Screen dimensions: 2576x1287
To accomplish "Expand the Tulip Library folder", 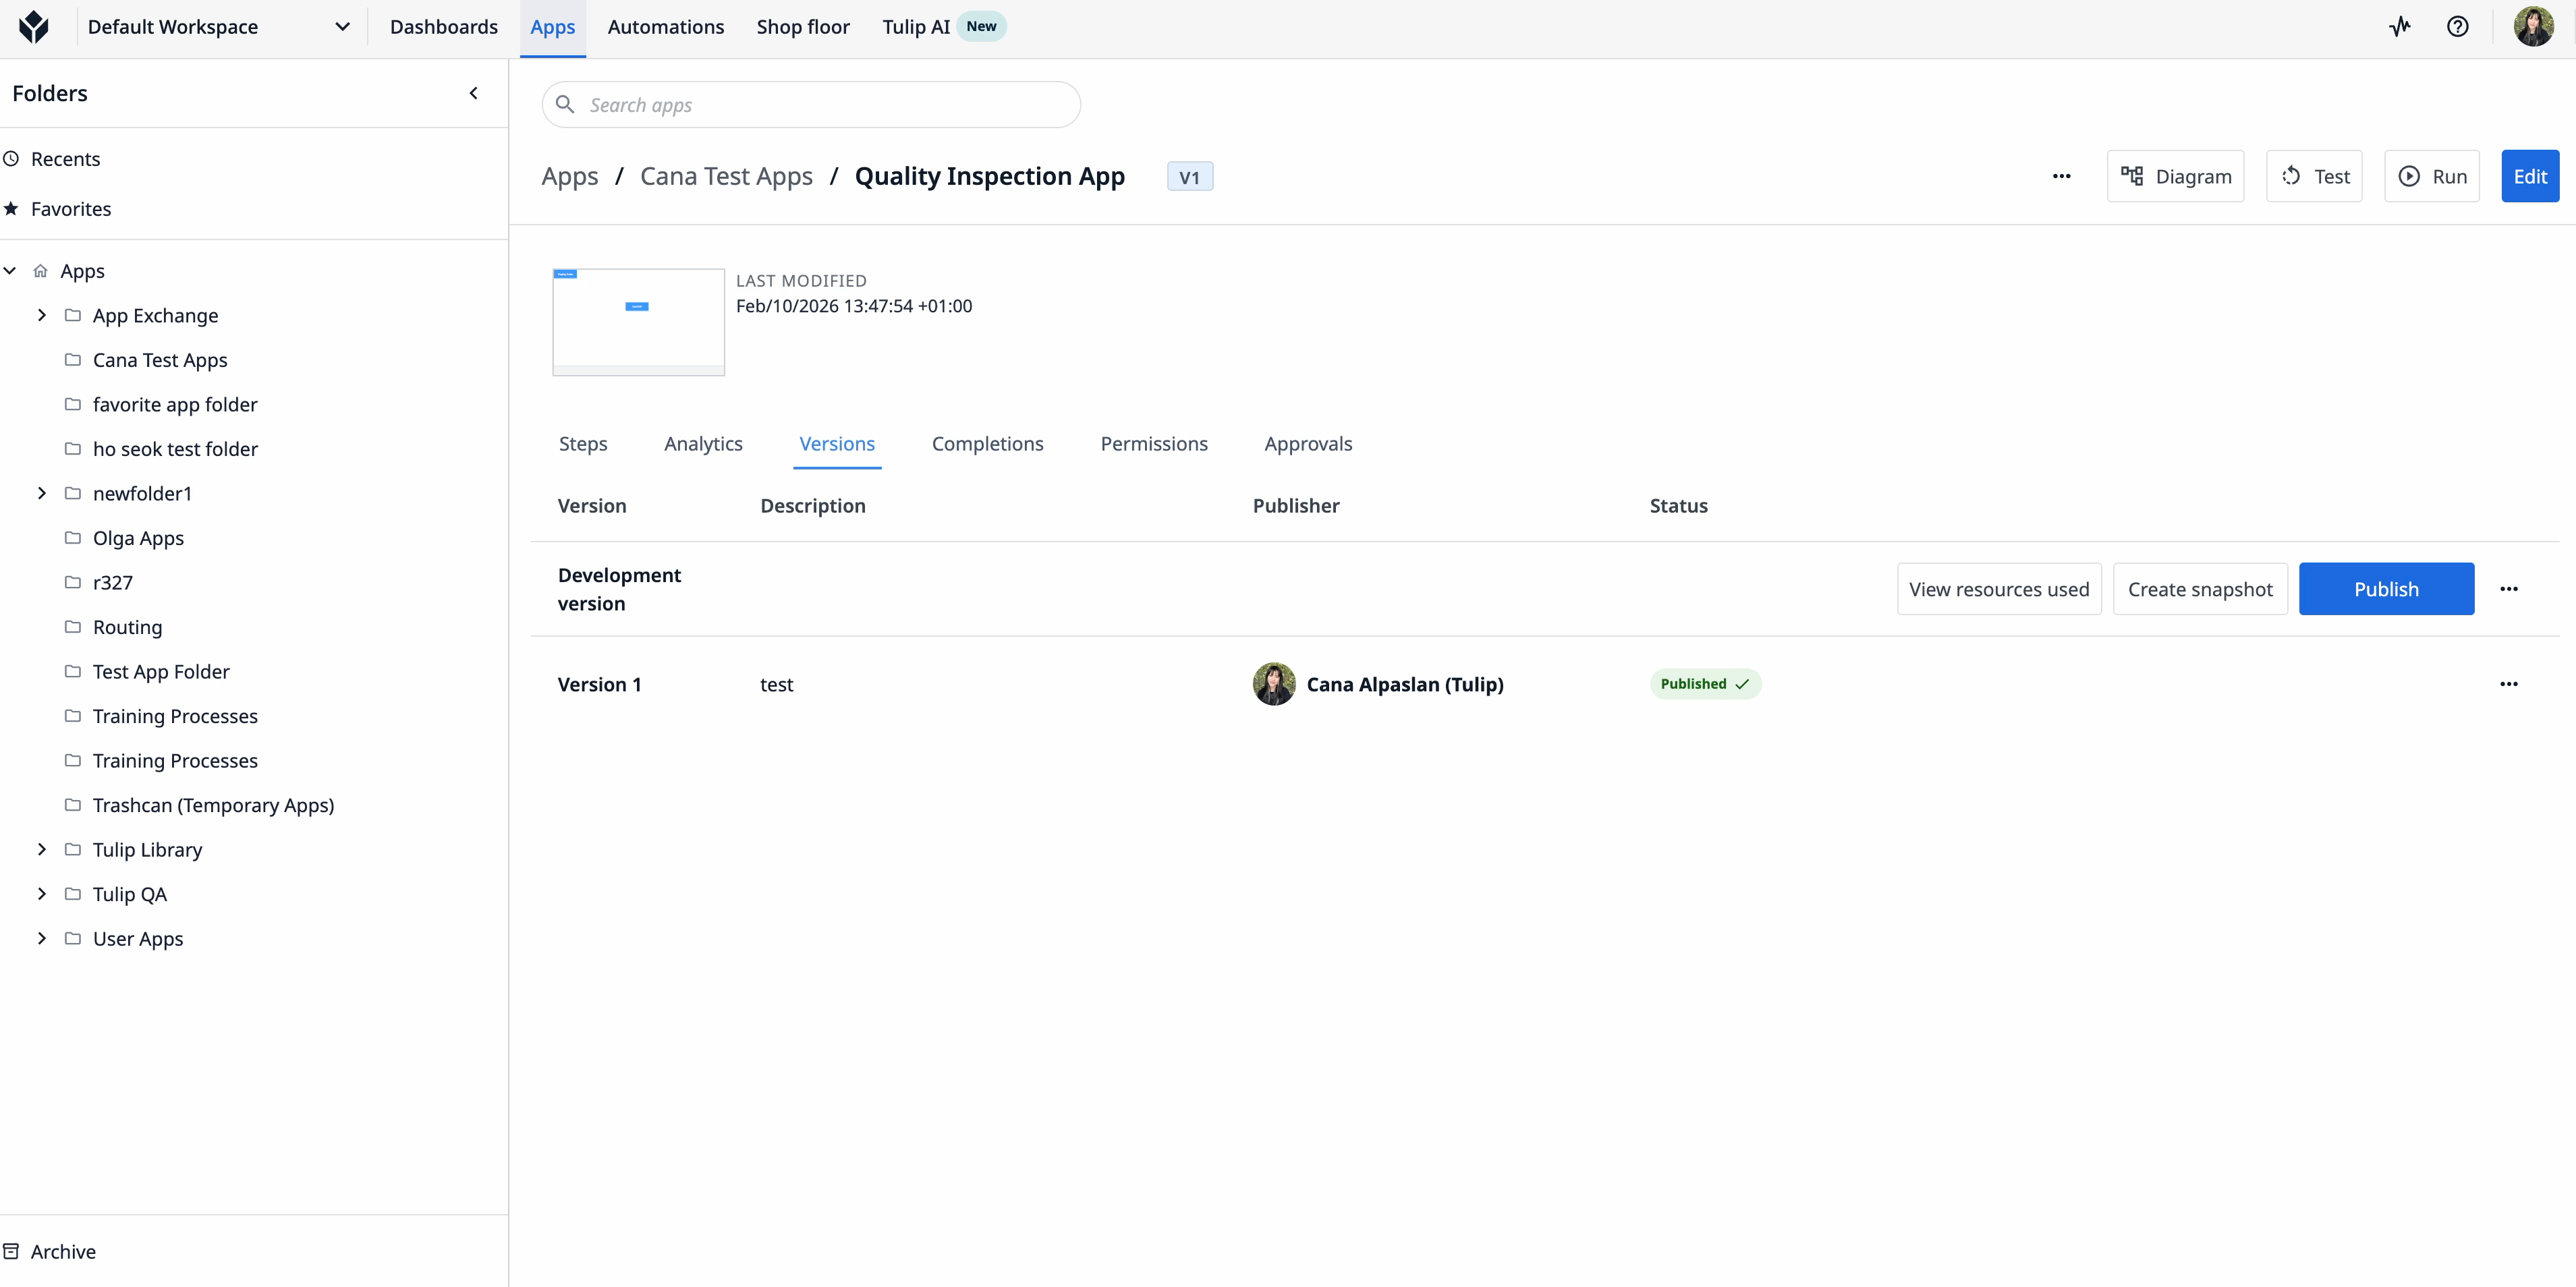I will tap(42, 849).
